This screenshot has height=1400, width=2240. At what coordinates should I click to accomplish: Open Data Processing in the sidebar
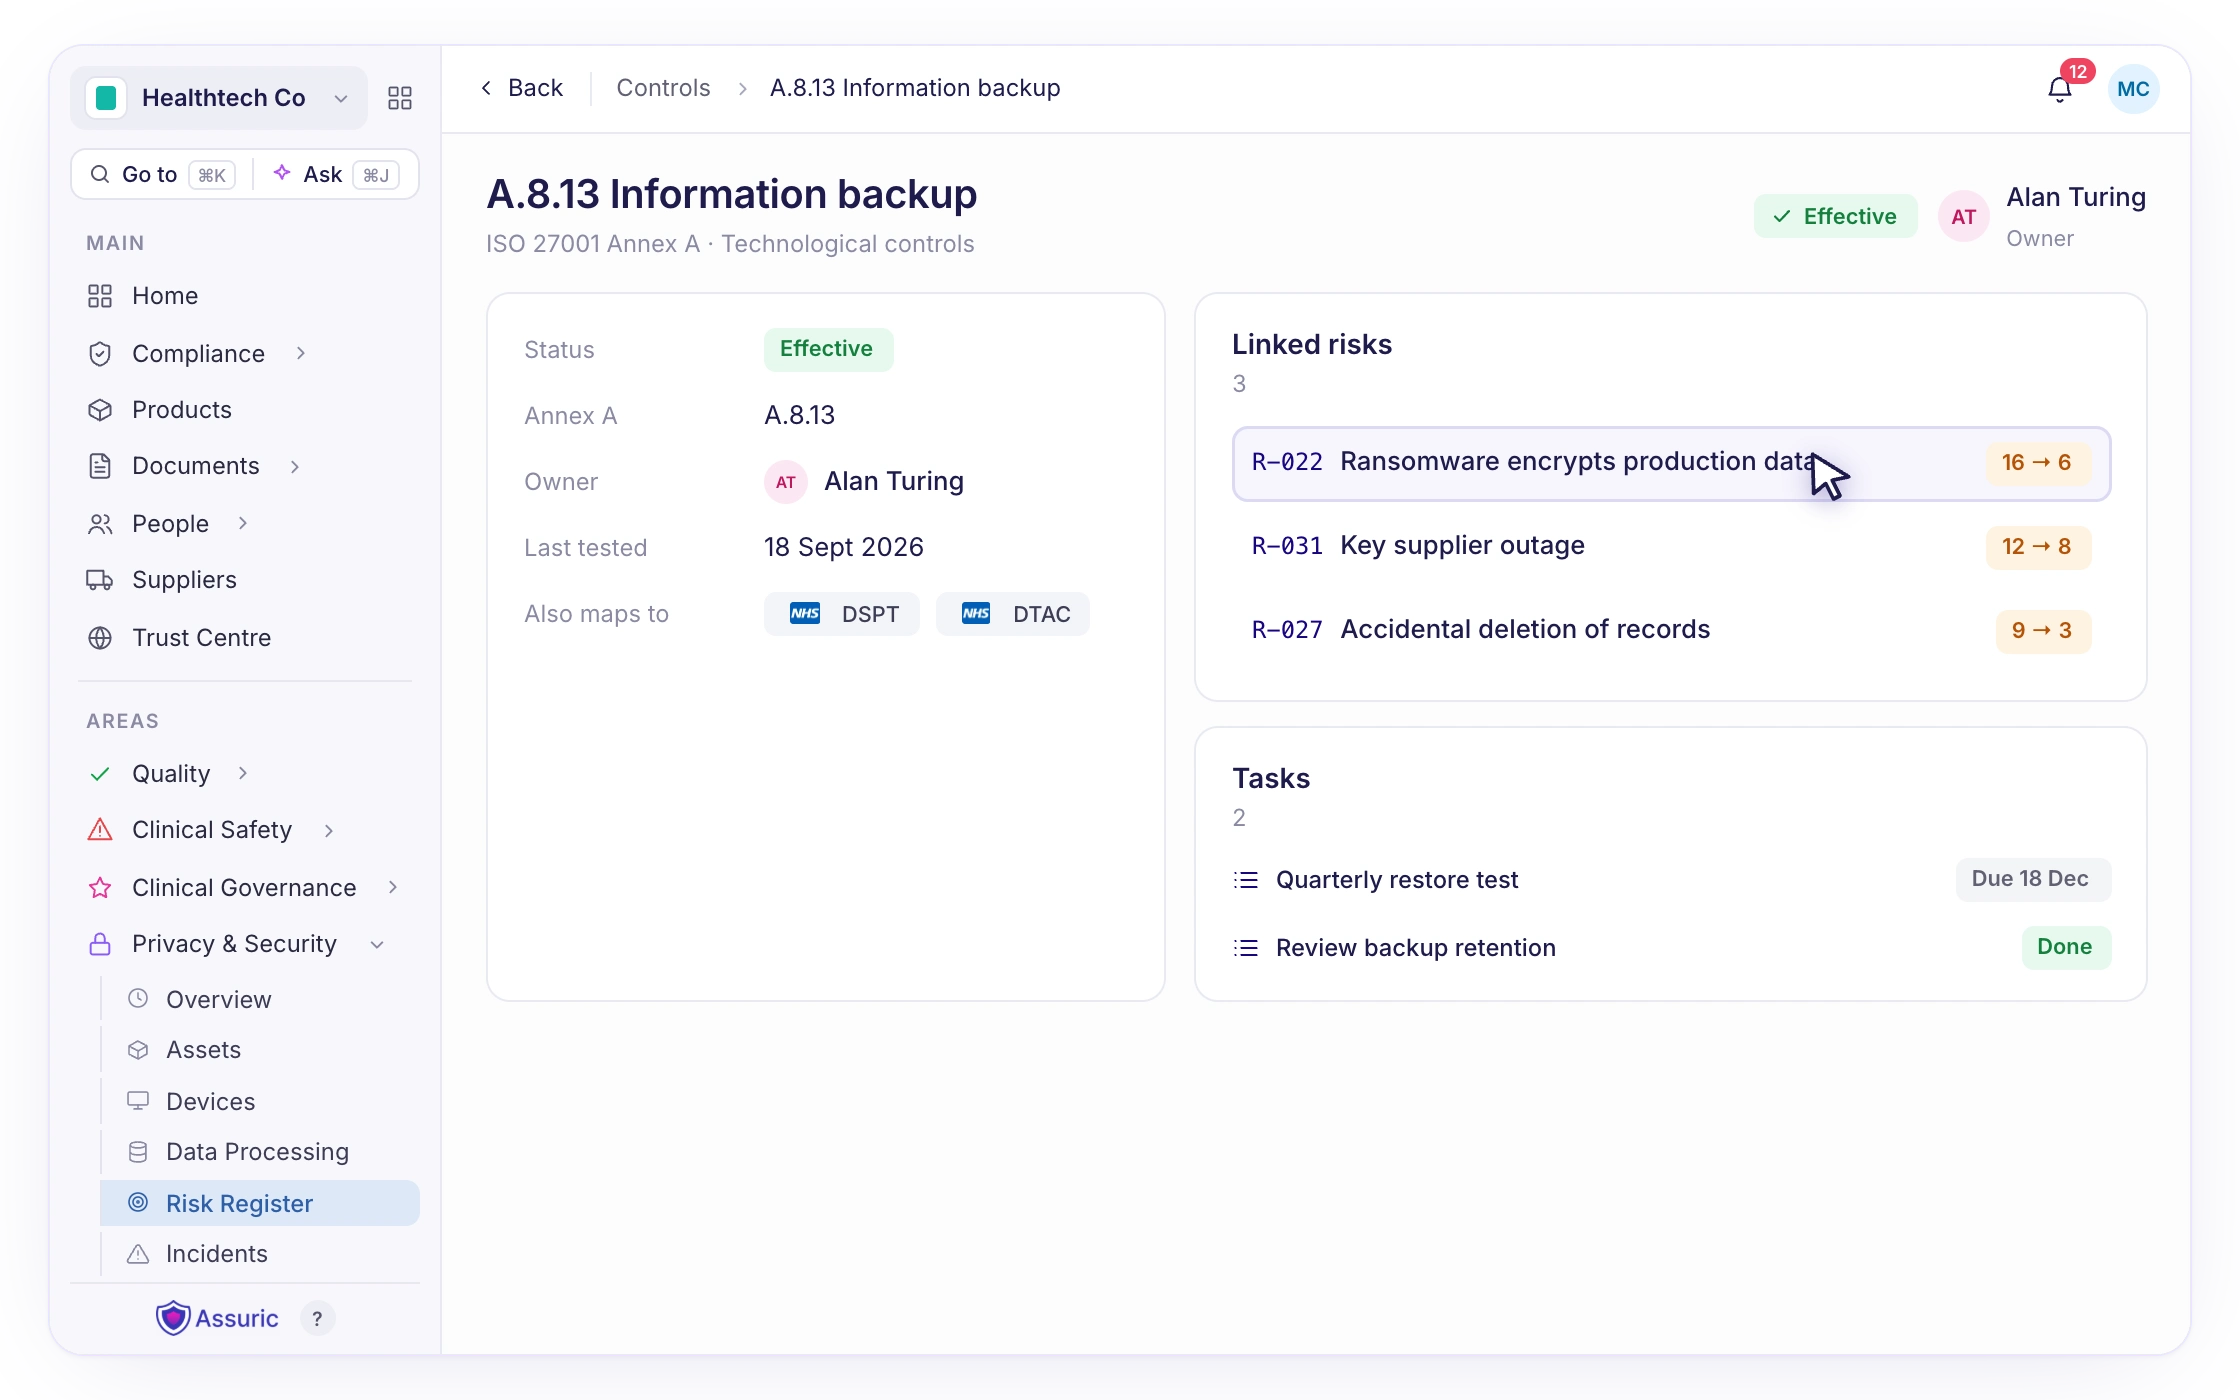(x=259, y=1151)
